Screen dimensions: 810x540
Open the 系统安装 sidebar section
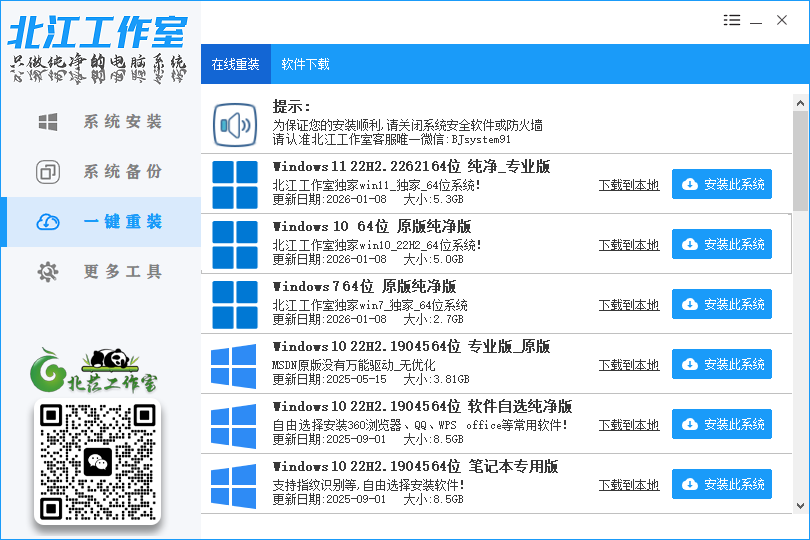tap(101, 122)
